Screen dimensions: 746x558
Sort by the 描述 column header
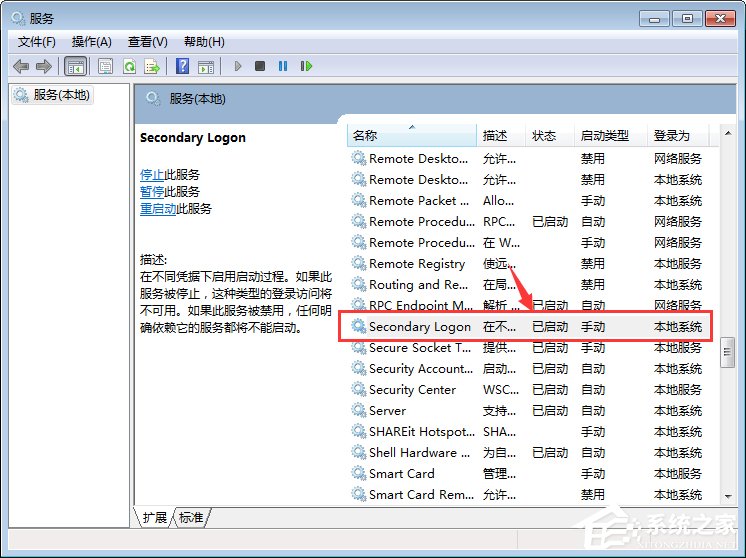[x=501, y=136]
